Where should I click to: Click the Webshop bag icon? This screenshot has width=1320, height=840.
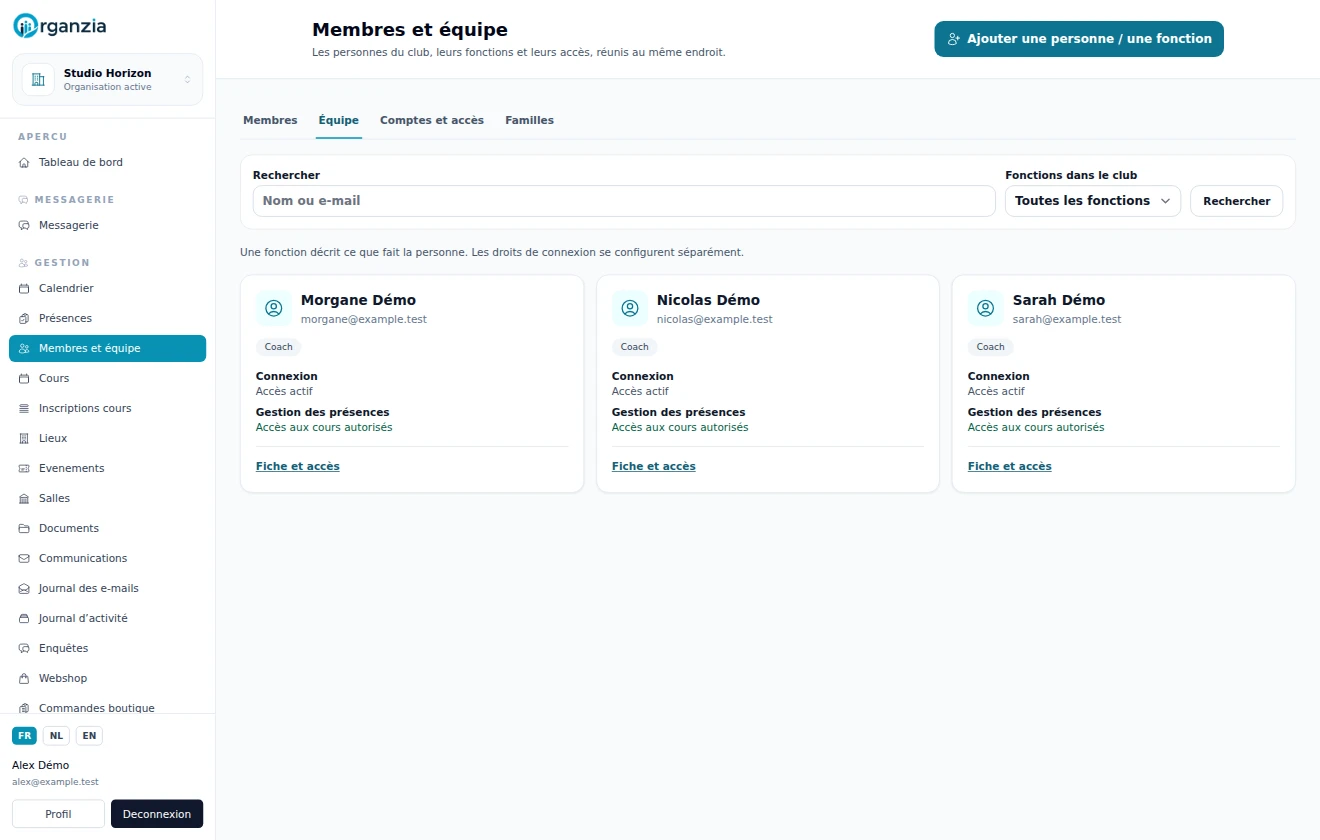[24, 678]
